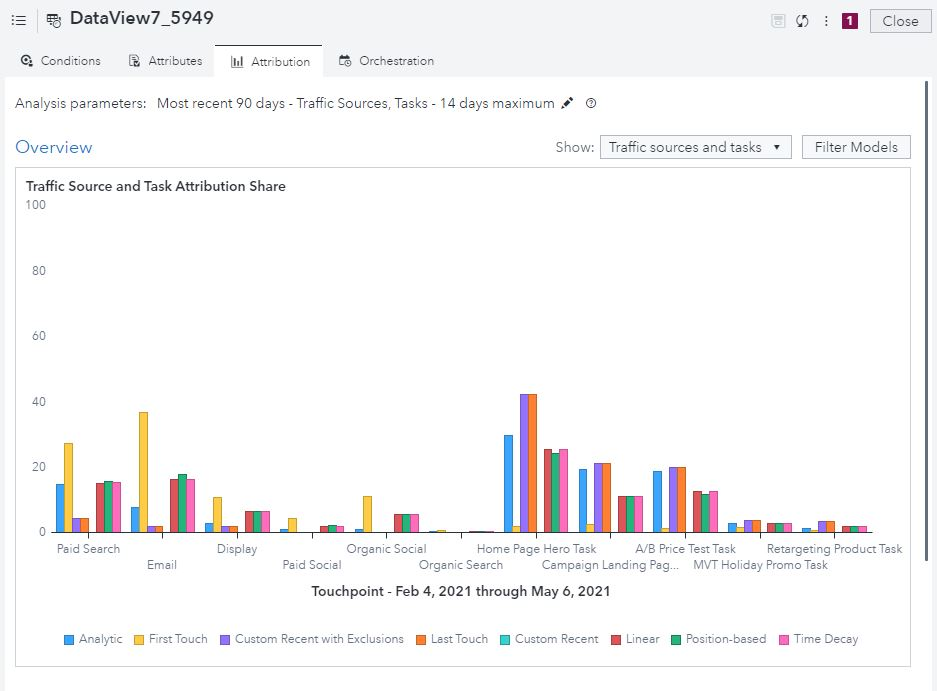Image resolution: width=937 pixels, height=691 pixels.
Task: Toggle Analytic series in chart legend
Action: (93, 639)
